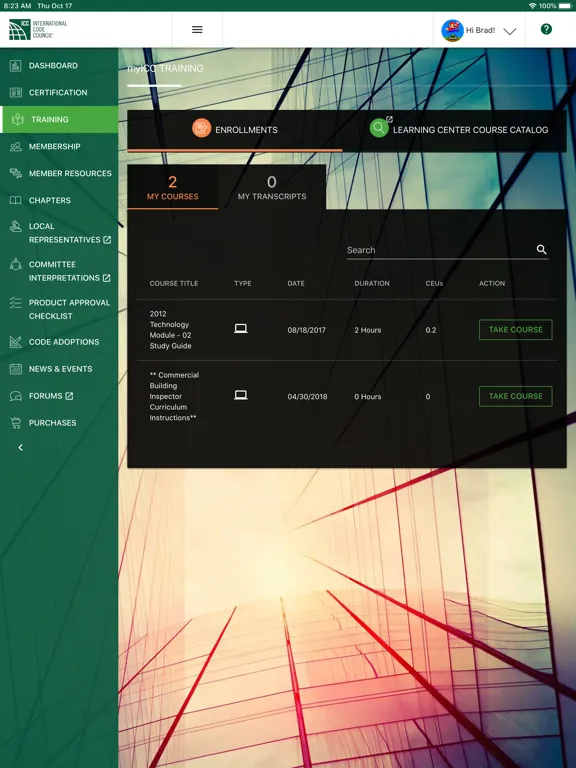Image resolution: width=576 pixels, height=768 pixels.
Task: Click the News & Events calendar icon
Action: [16, 369]
